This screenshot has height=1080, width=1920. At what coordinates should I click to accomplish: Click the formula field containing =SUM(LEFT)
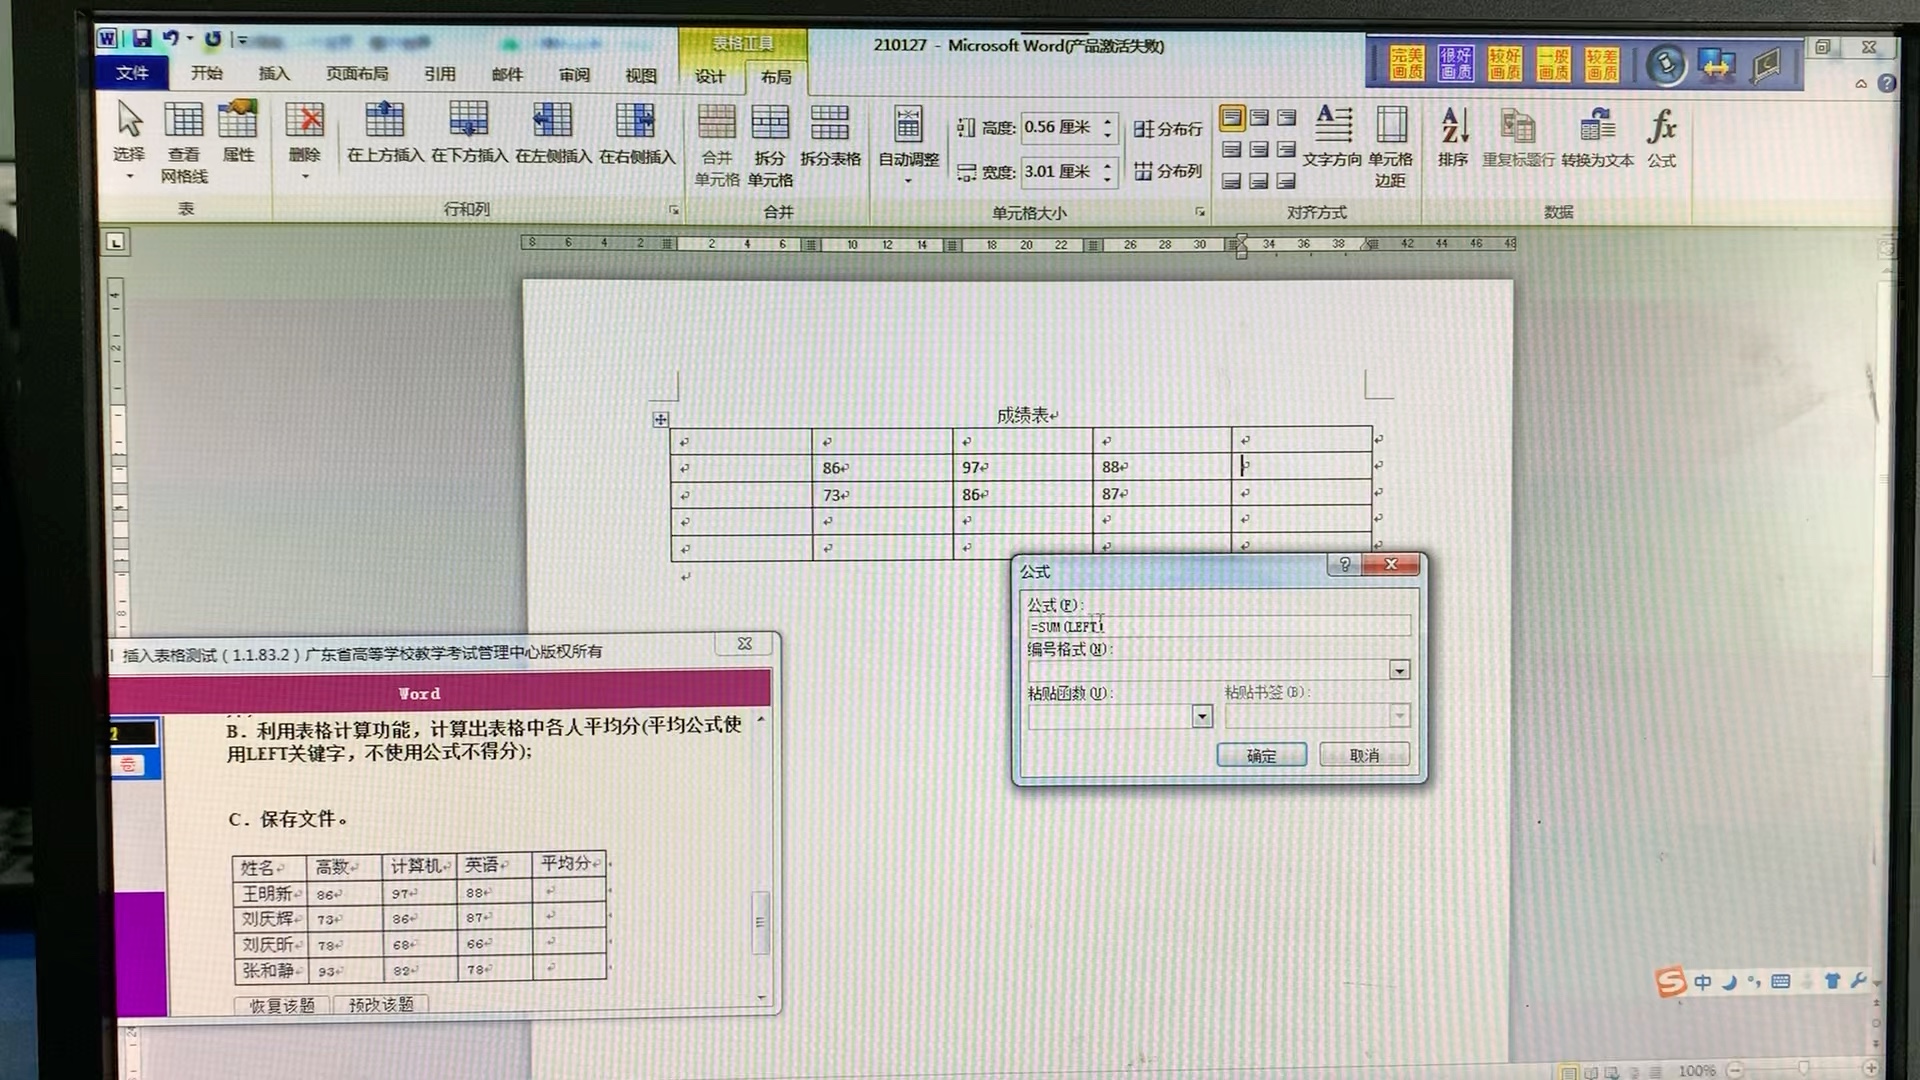click(1219, 627)
